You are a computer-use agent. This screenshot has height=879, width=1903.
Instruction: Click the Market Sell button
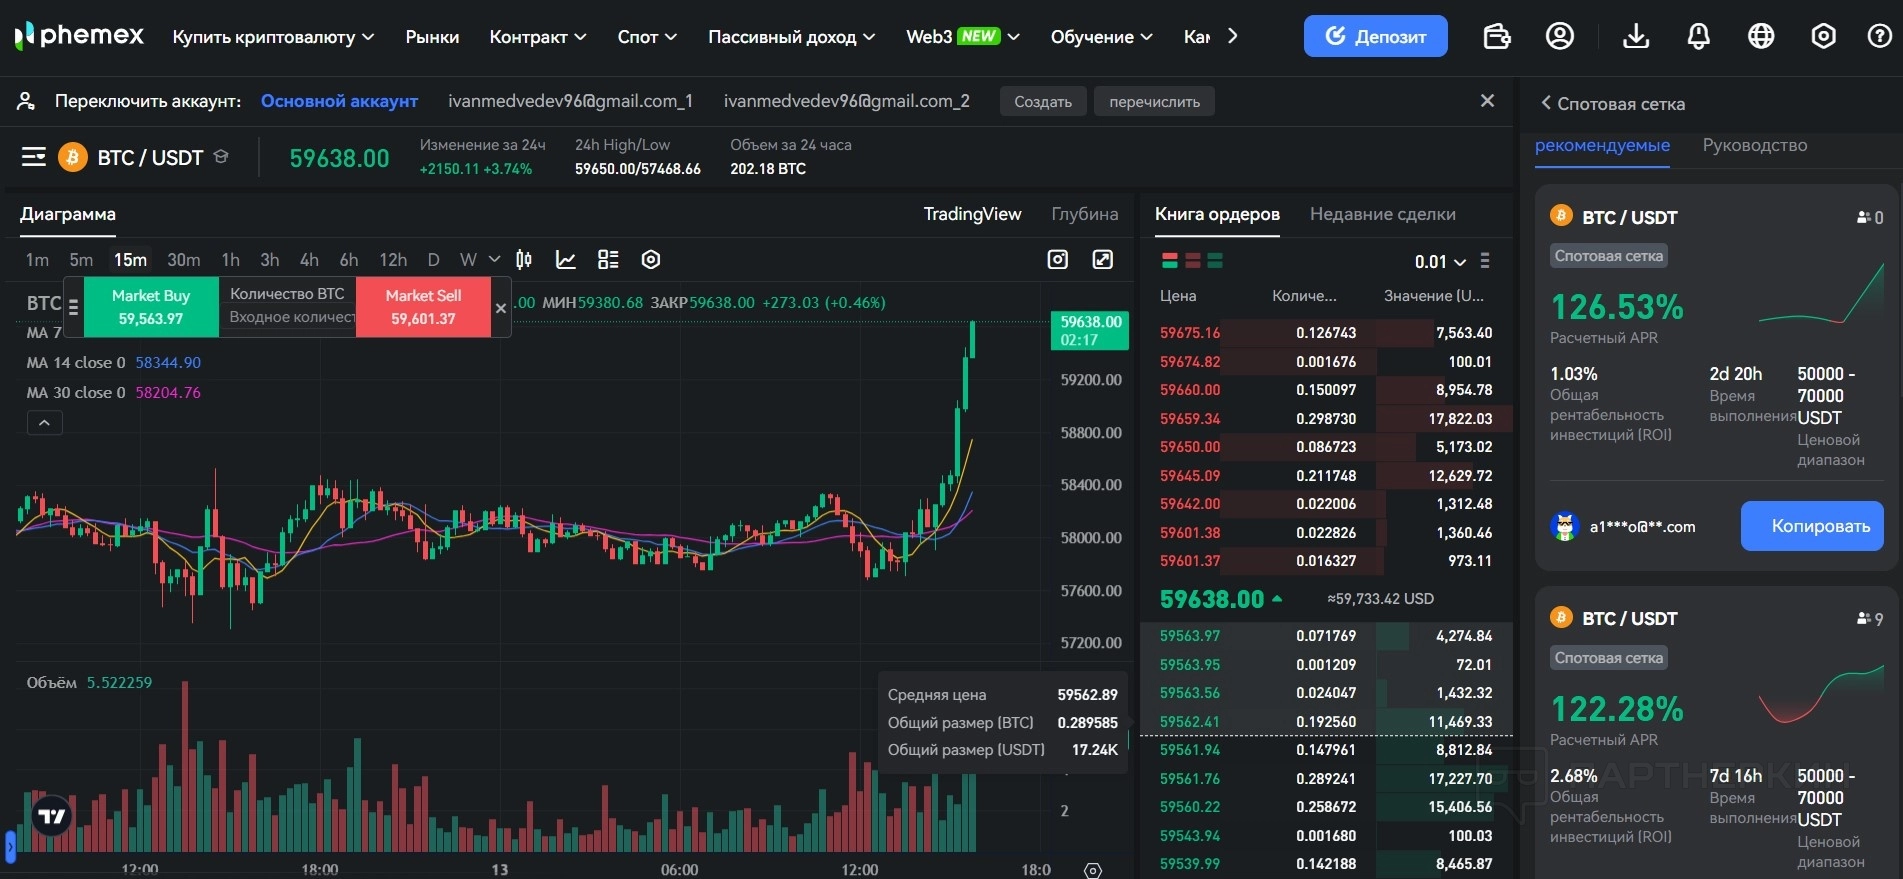click(423, 307)
